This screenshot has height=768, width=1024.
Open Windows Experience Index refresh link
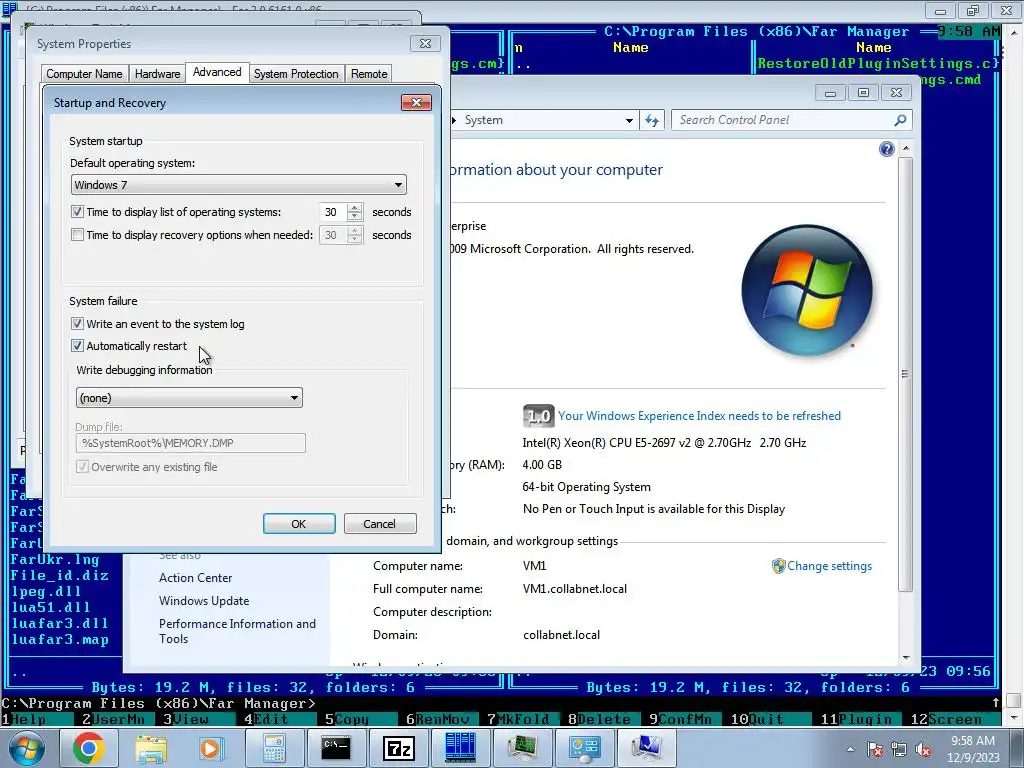[699, 416]
